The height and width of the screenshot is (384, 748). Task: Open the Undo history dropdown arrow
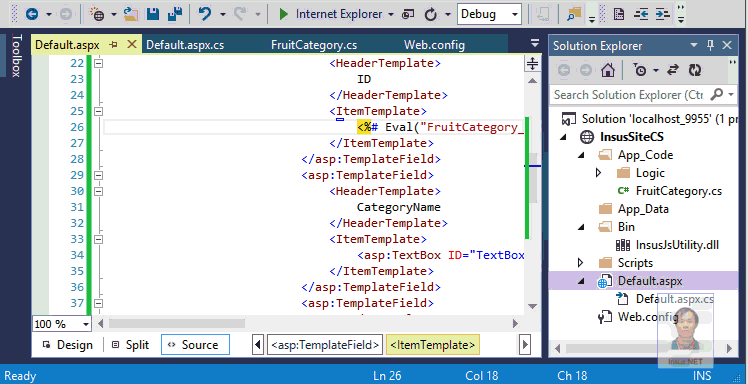[223, 14]
